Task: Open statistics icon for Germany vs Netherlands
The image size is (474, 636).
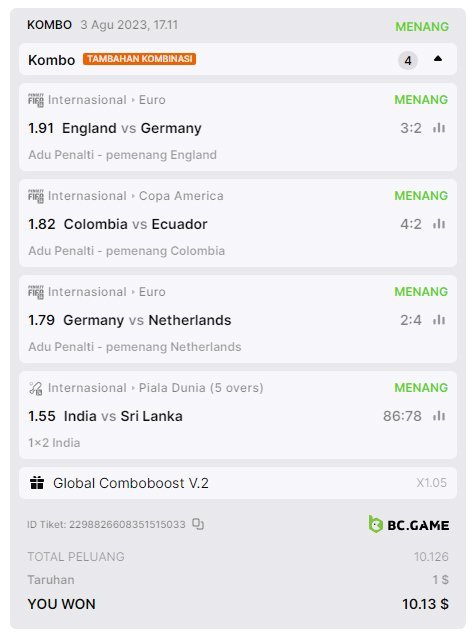Action: (439, 320)
